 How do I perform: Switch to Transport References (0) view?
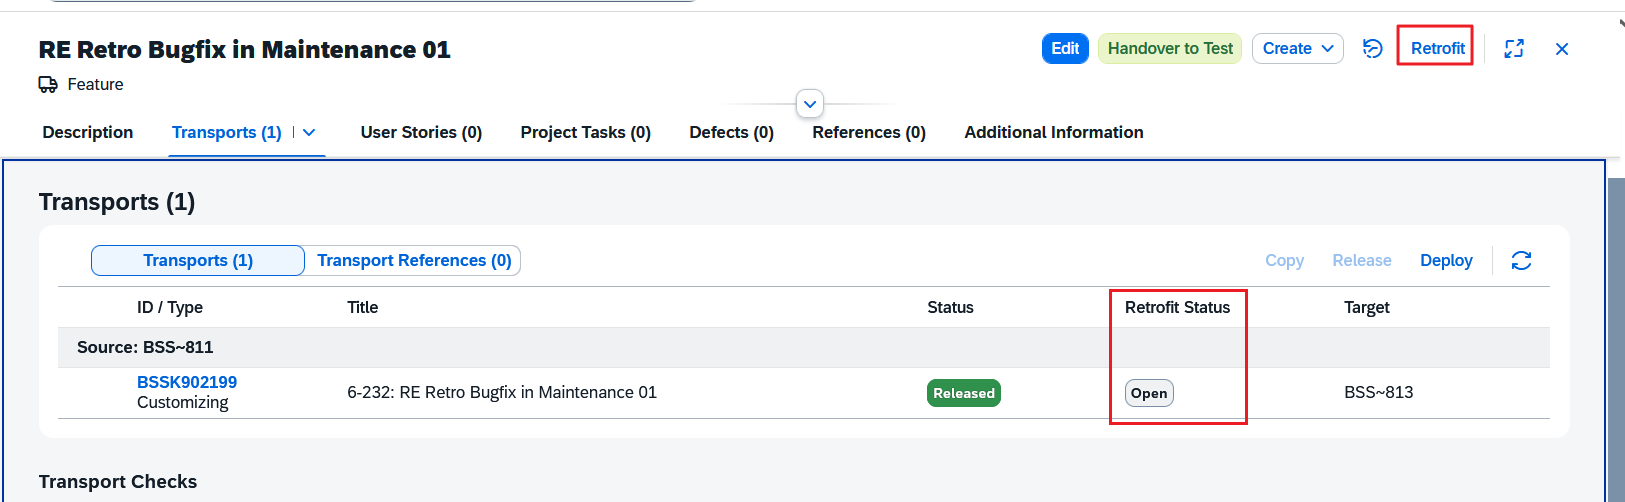pos(414,260)
